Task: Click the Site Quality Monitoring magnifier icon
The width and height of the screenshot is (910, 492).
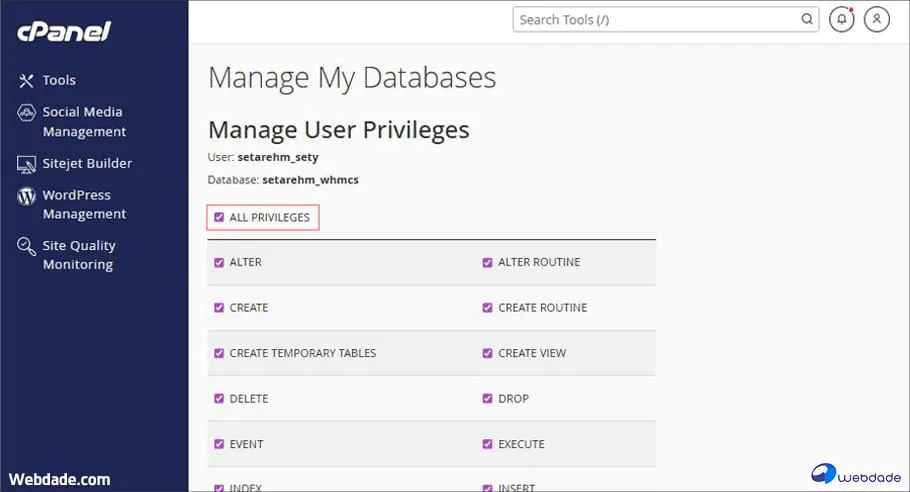Action: coord(27,246)
